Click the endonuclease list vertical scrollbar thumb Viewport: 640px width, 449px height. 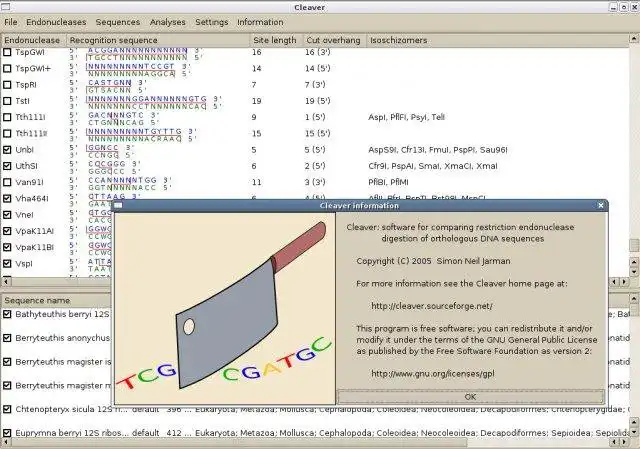[x=634, y=245]
